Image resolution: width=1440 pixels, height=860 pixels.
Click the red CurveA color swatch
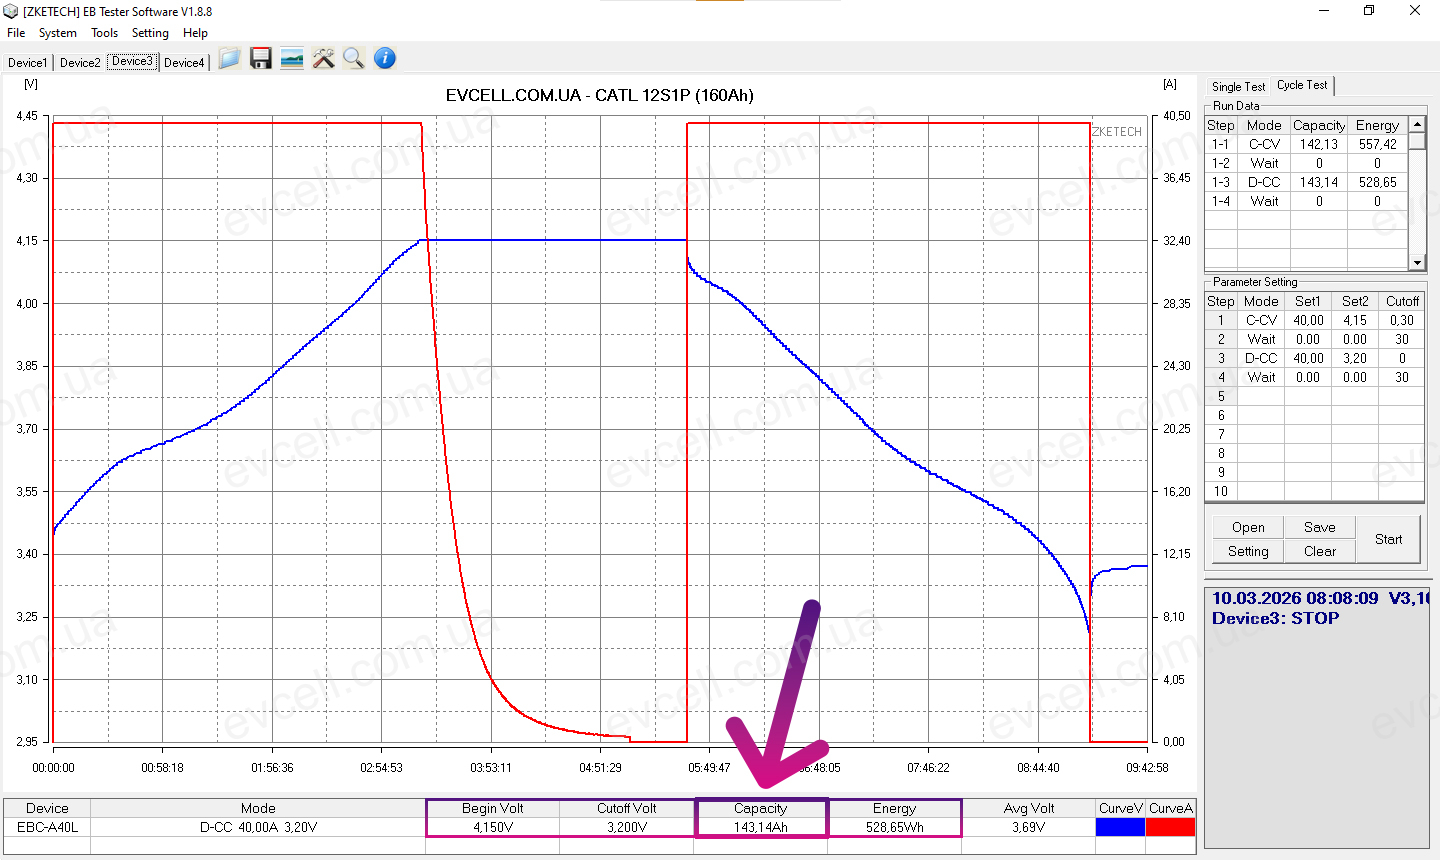pos(1170,827)
